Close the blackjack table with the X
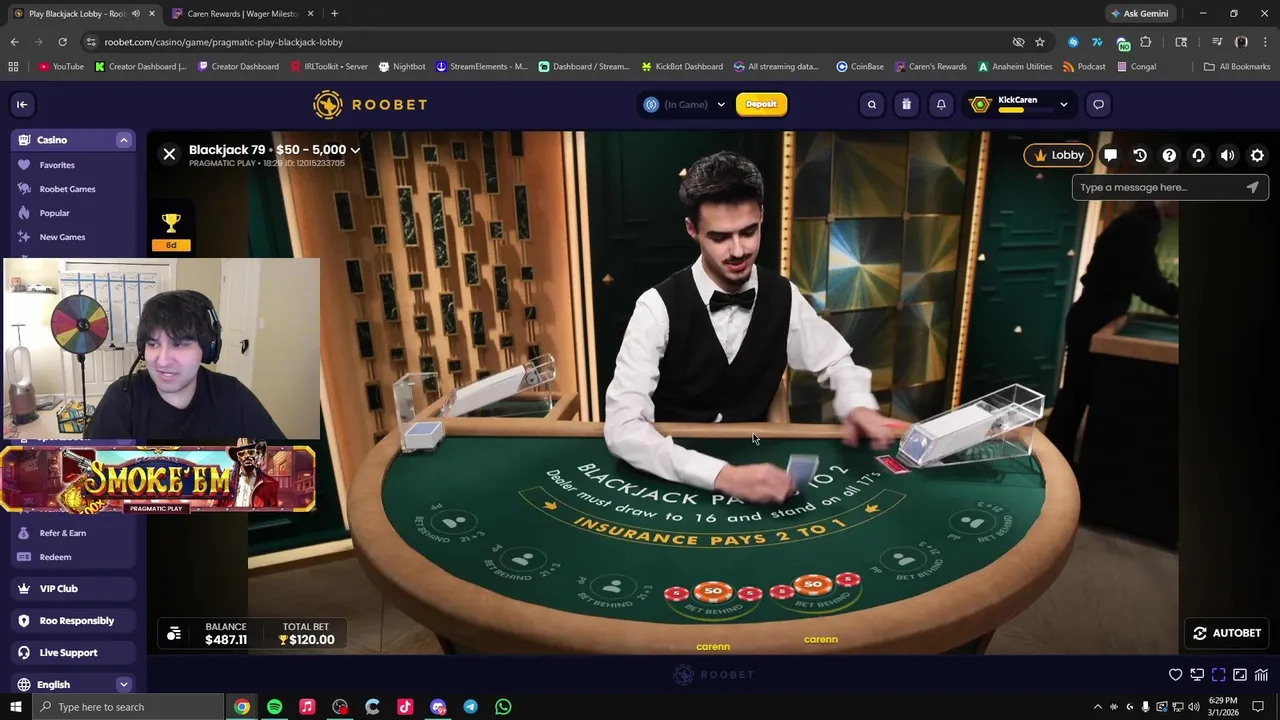Screen dimensions: 1280x720 [x=169, y=154]
